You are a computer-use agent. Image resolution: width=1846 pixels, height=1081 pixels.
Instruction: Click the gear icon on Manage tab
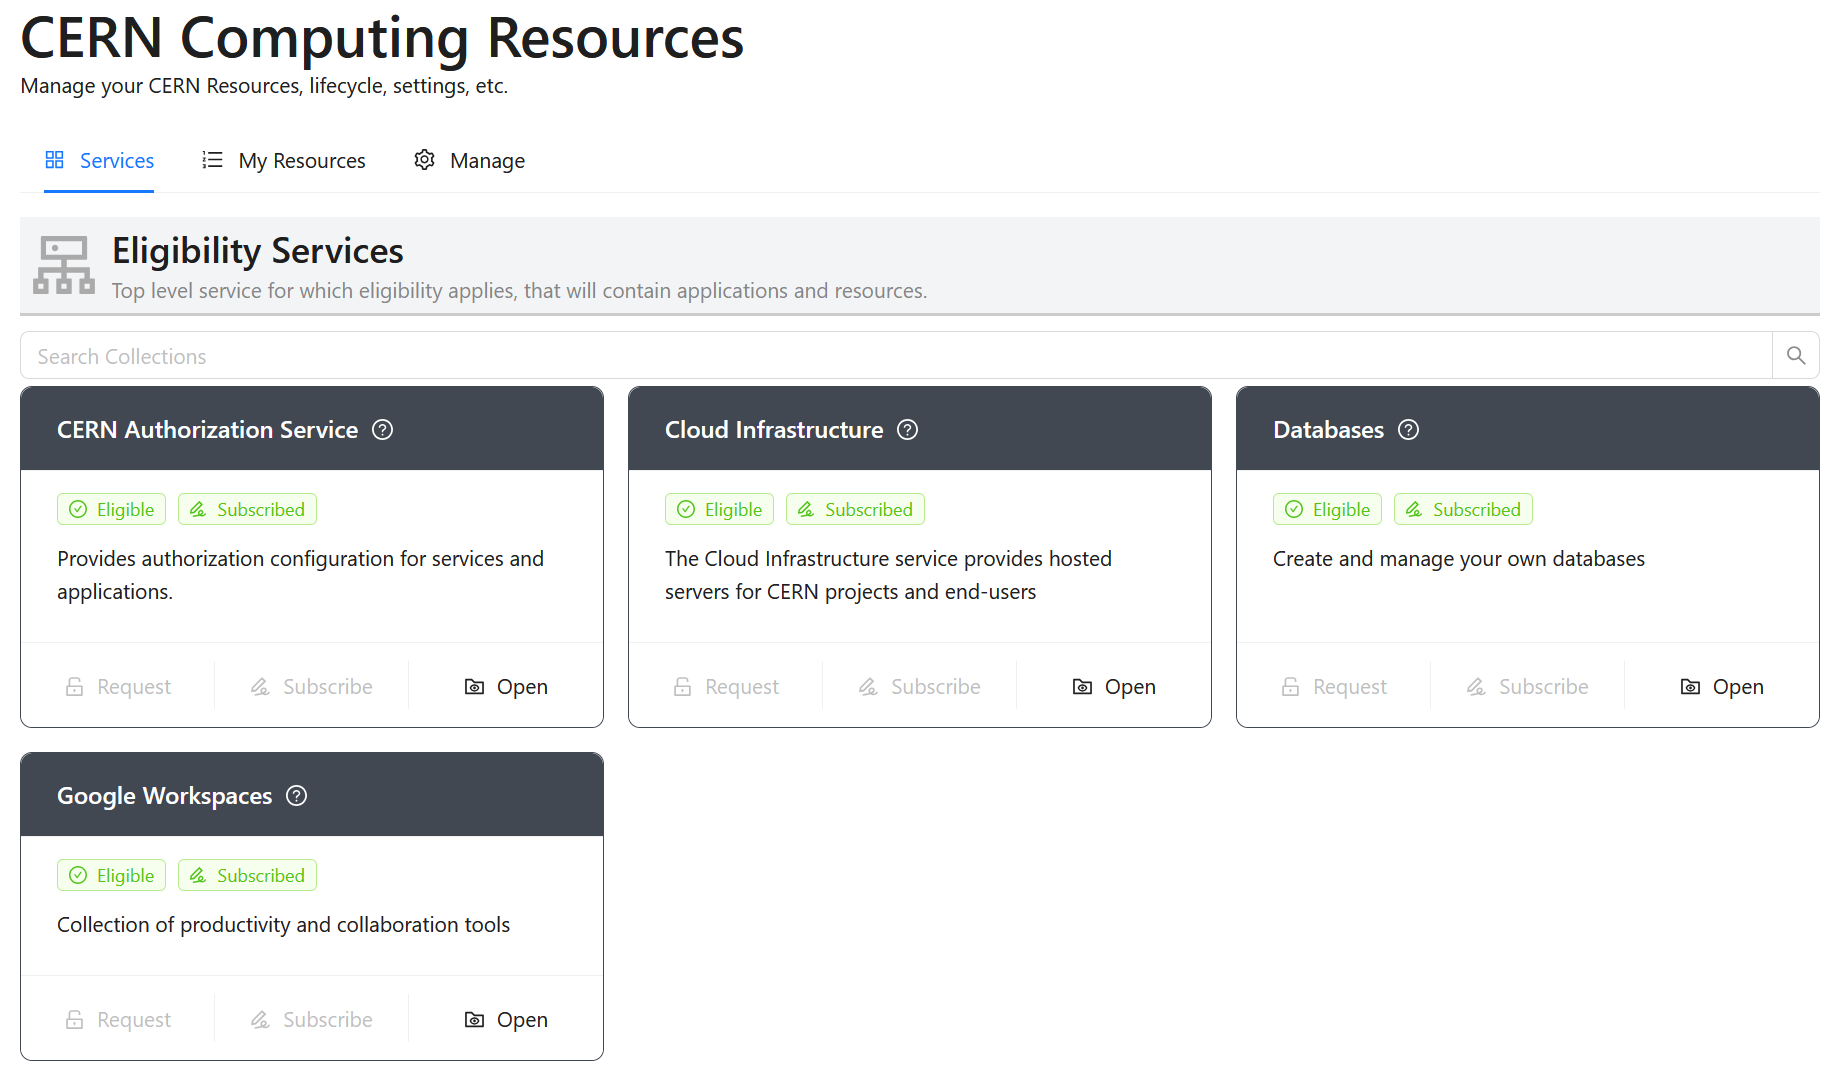point(424,160)
